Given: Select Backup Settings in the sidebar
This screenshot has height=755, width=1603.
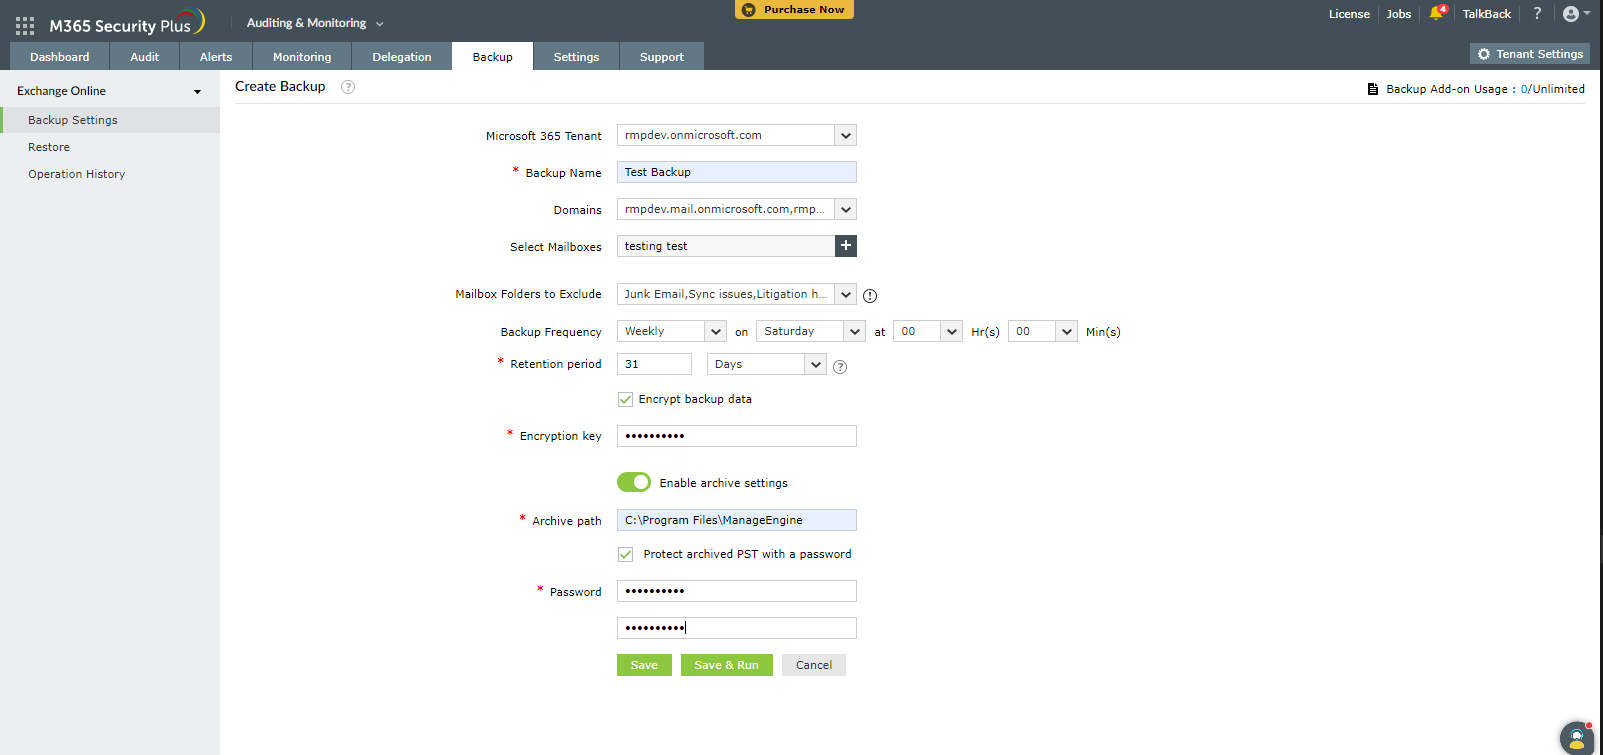Looking at the screenshot, I should tap(110, 120).
